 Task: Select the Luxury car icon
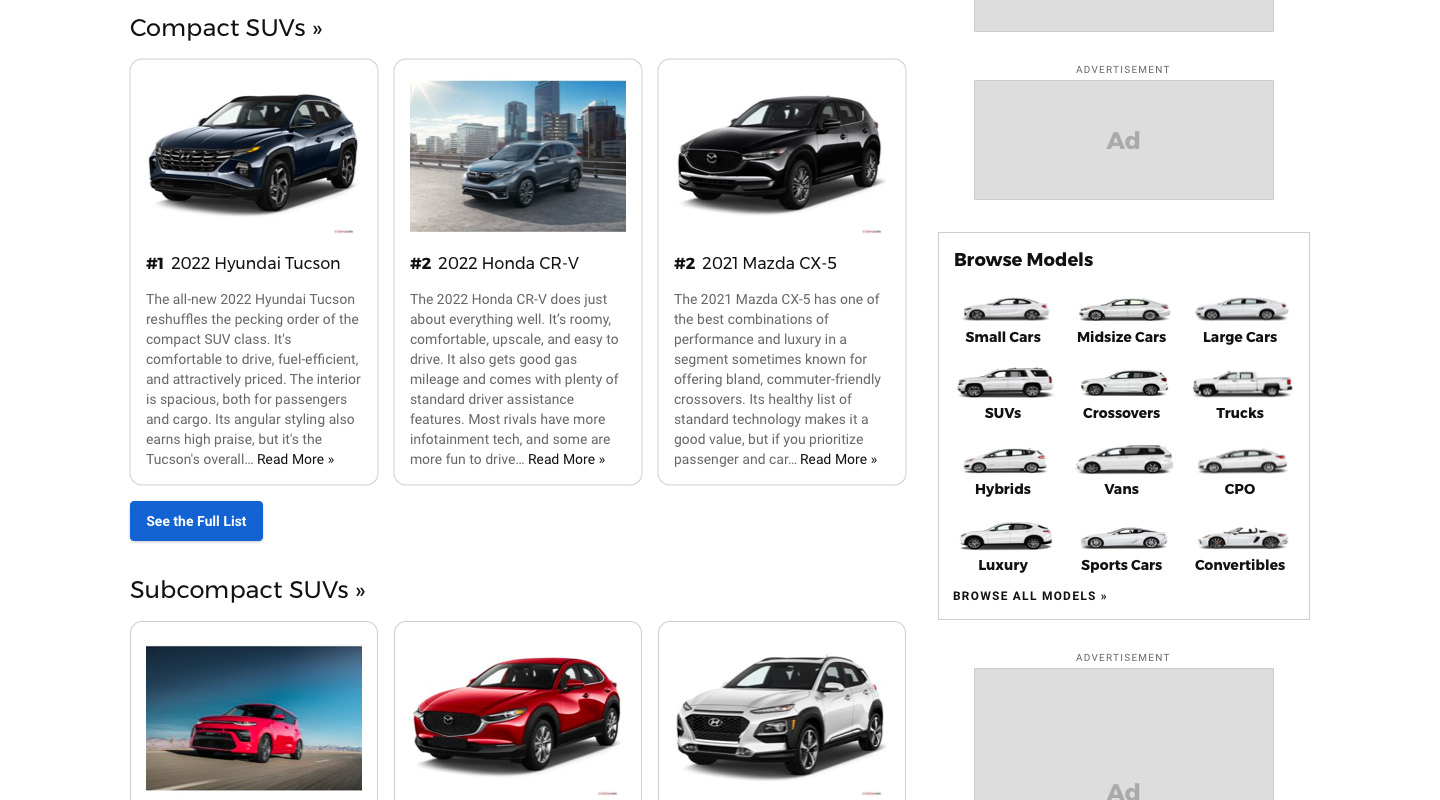pos(1005,534)
